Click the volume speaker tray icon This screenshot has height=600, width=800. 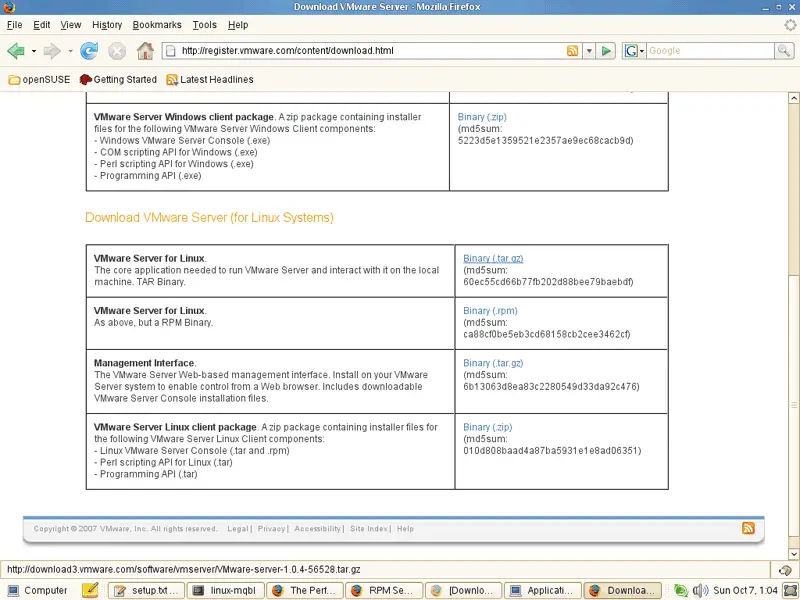tap(701, 590)
